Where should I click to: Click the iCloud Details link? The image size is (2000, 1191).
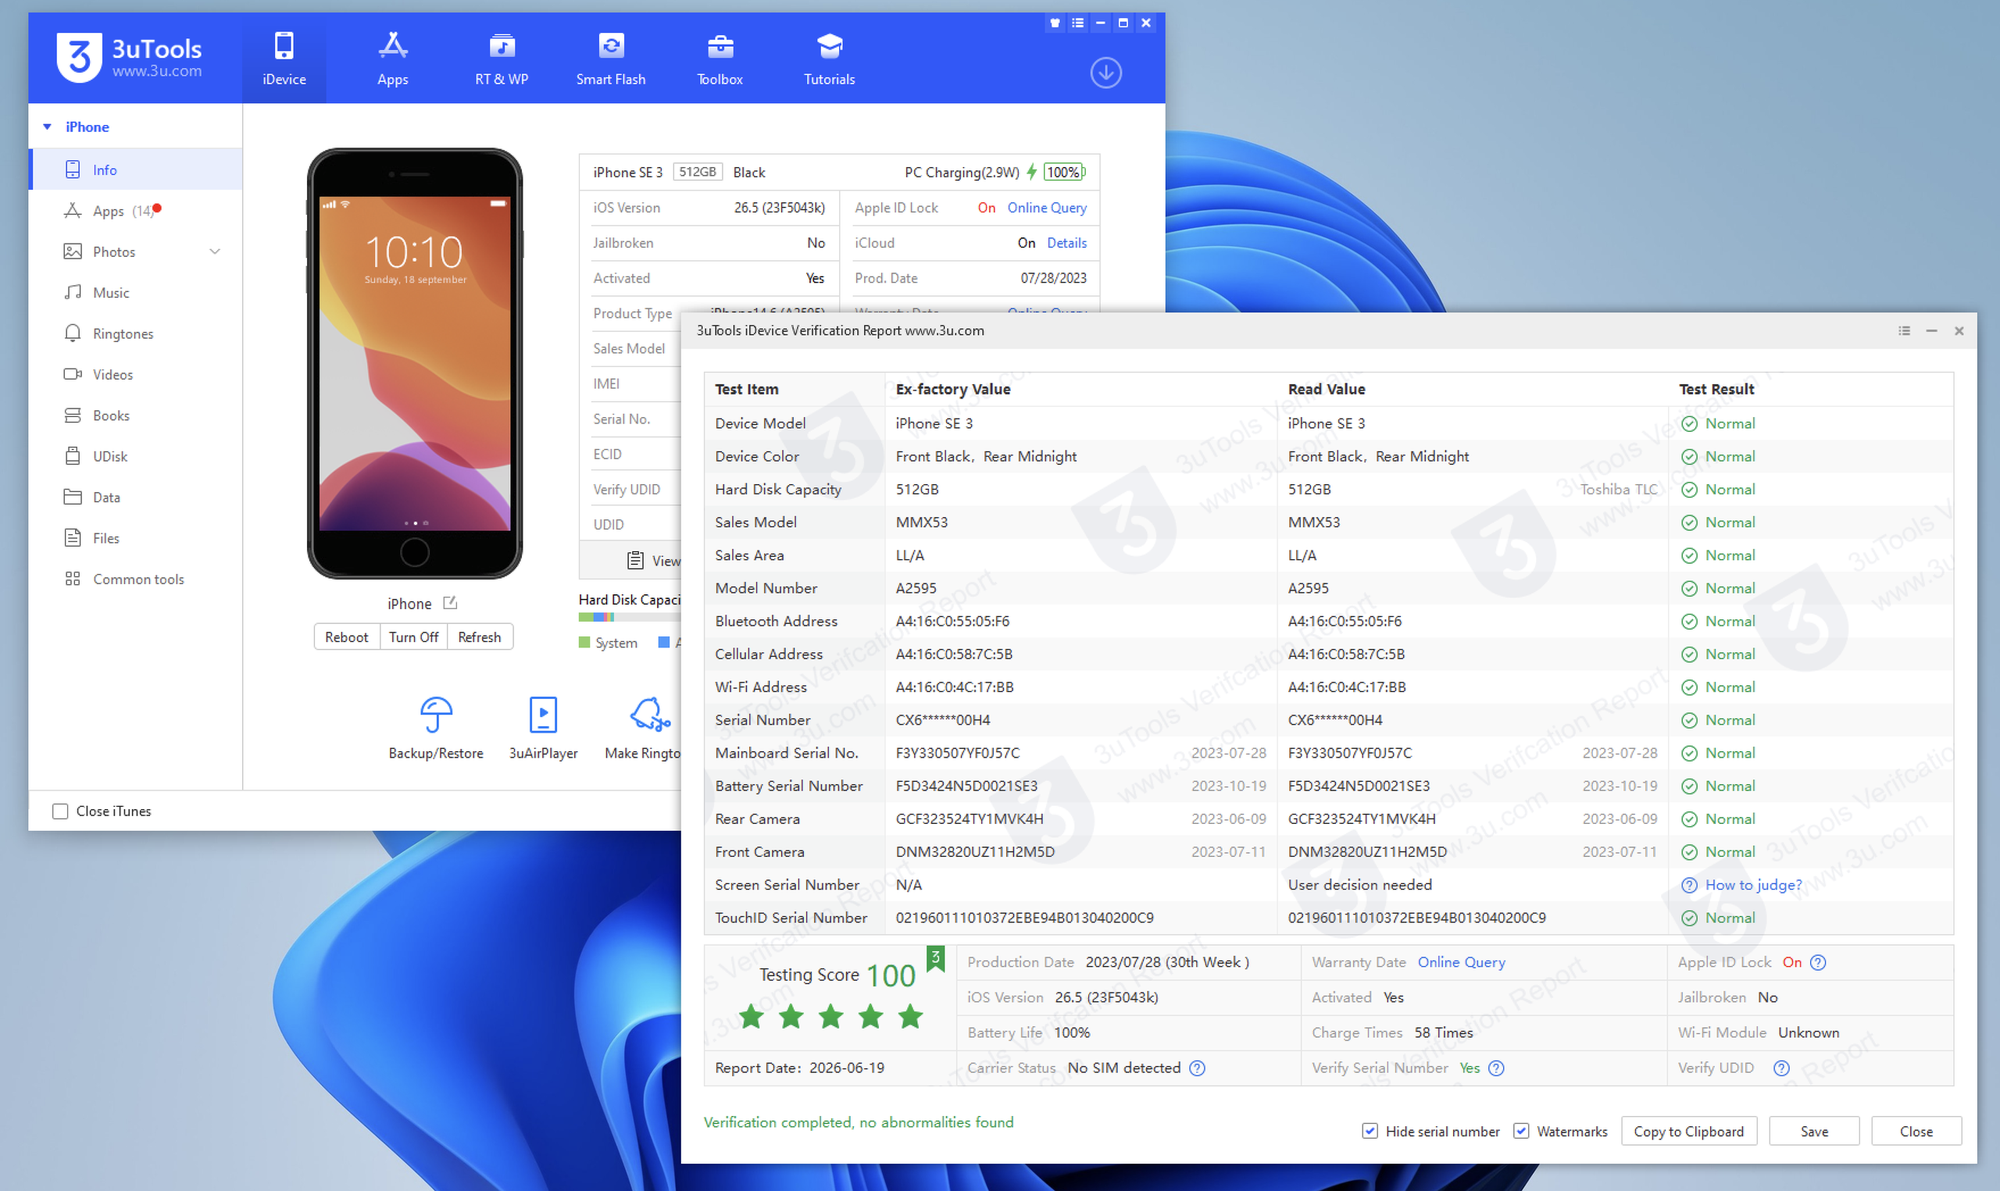1067,243
